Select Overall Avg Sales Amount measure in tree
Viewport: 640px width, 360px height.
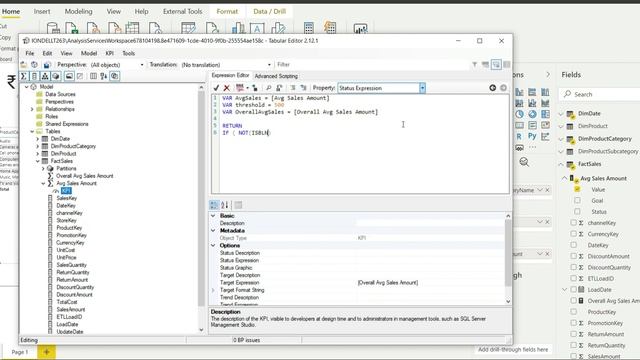[84, 176]
